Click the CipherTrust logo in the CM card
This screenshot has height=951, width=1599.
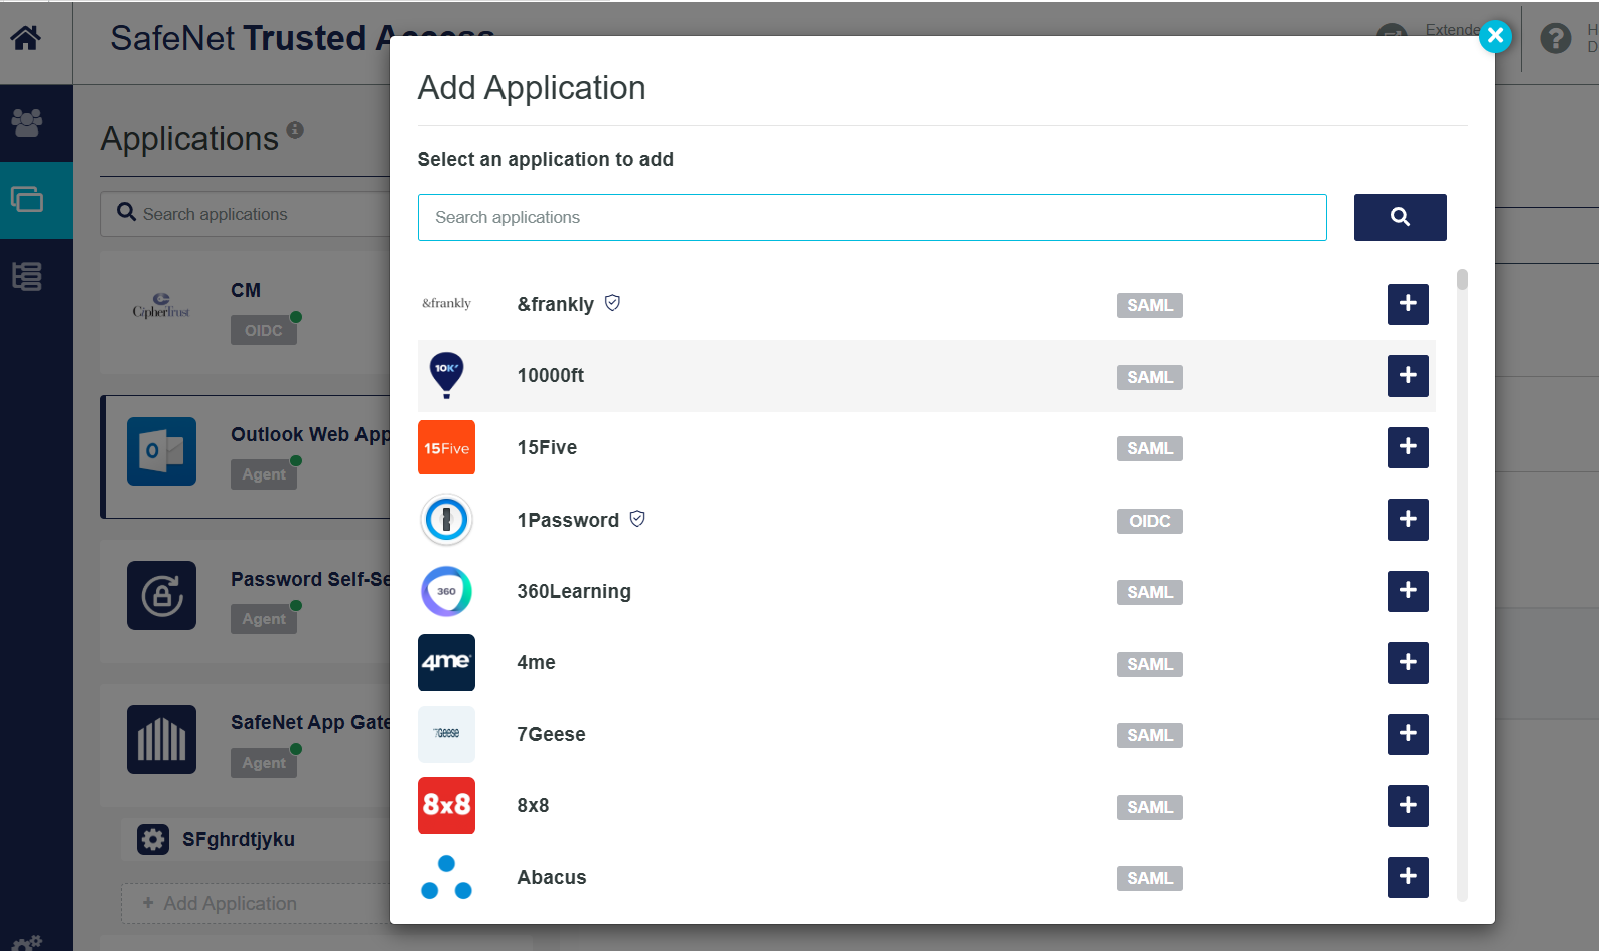161,306
